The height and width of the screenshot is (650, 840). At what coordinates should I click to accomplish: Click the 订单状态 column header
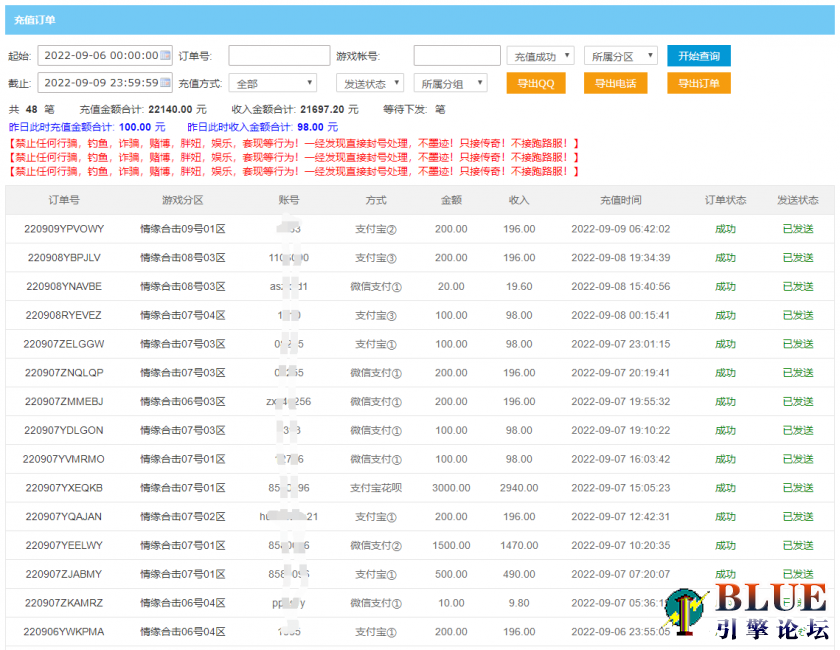[725, 200]
